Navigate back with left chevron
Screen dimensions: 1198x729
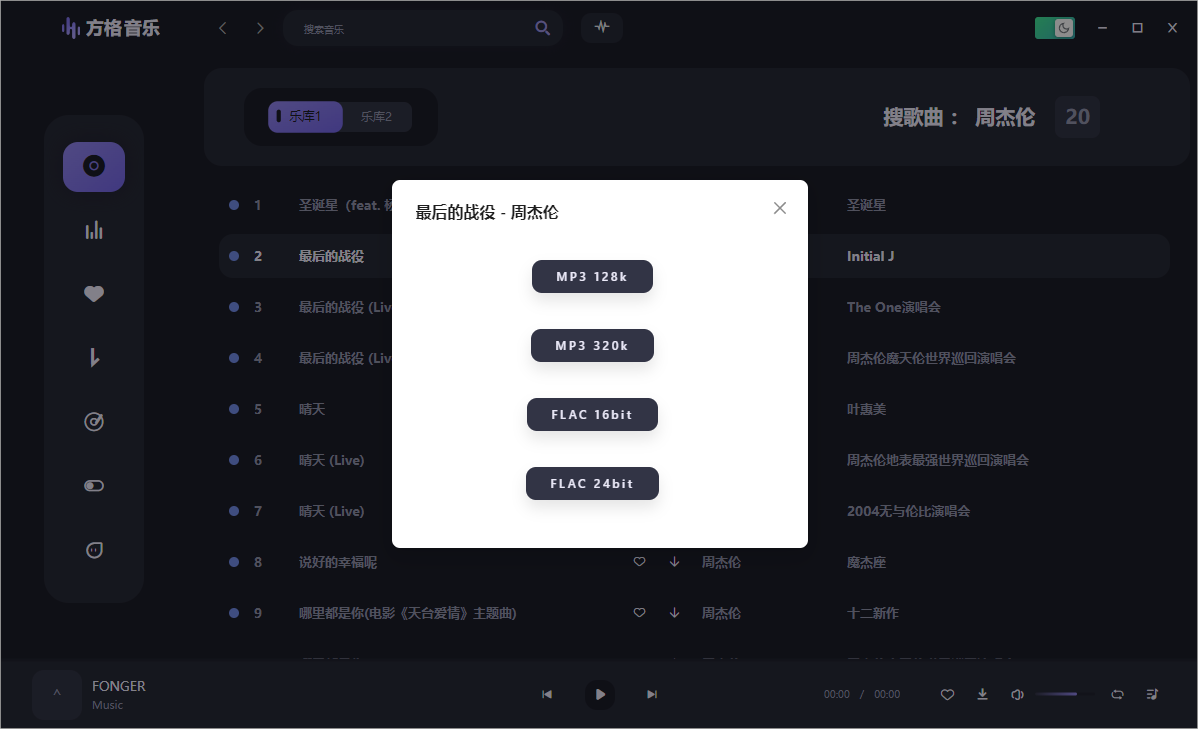click(223, 28)
